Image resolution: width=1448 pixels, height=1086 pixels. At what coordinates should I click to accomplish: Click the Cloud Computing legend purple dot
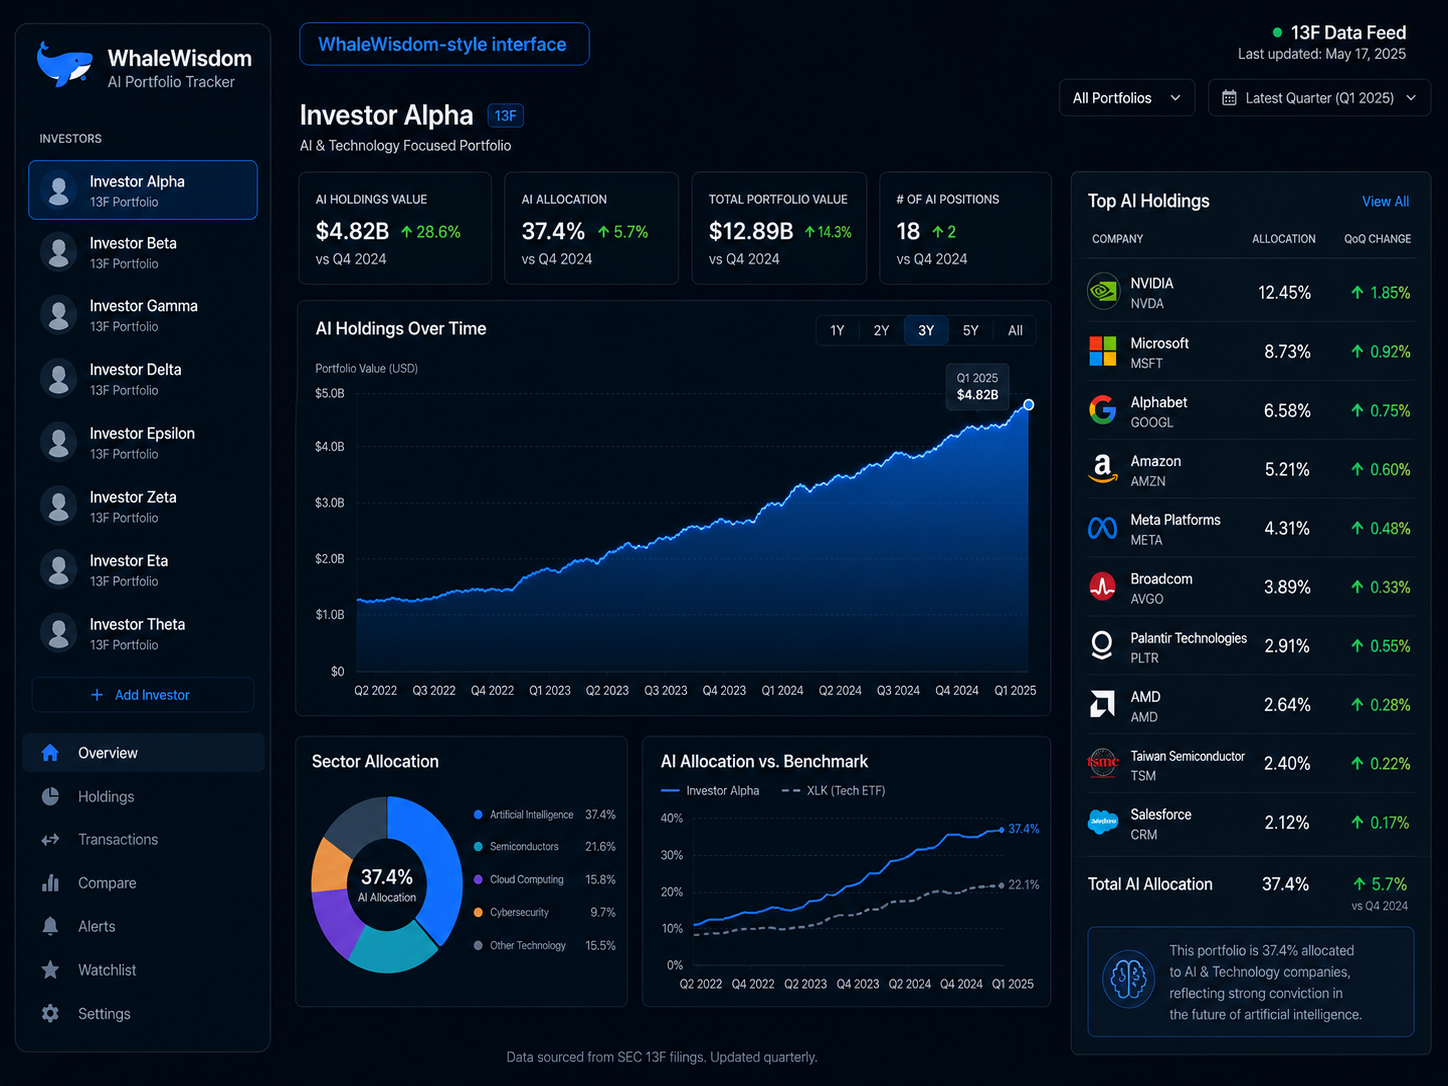[478, 880]
